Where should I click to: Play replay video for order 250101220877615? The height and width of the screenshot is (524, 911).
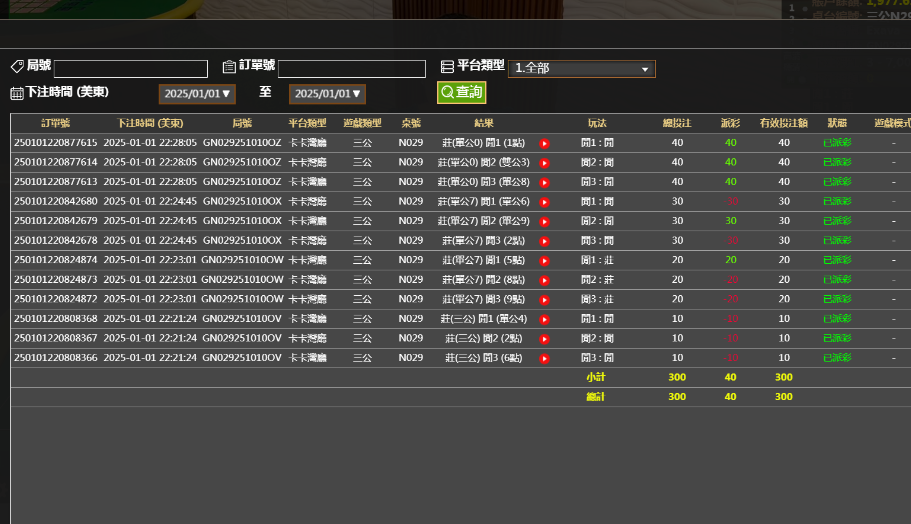[x=545, y=143]
